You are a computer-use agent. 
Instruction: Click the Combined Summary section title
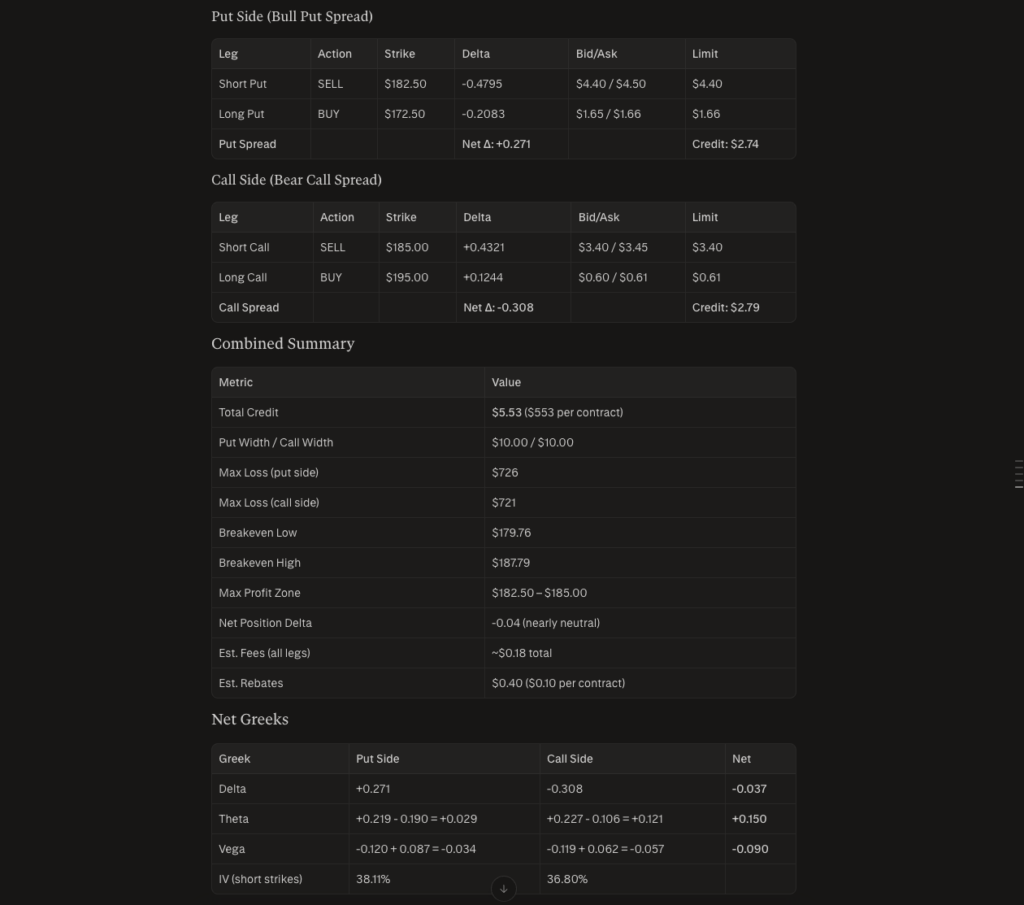[x=282, y=343]
